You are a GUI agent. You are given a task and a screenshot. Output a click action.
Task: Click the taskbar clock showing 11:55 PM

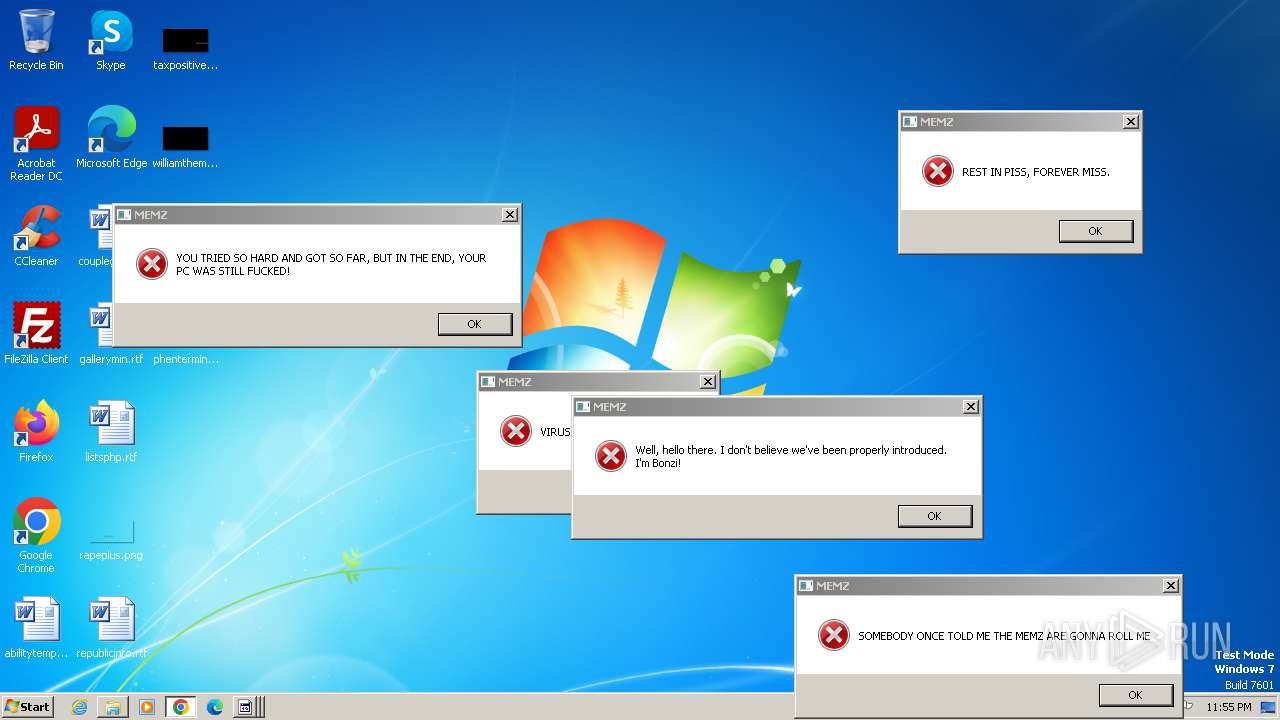(1228, 707)
